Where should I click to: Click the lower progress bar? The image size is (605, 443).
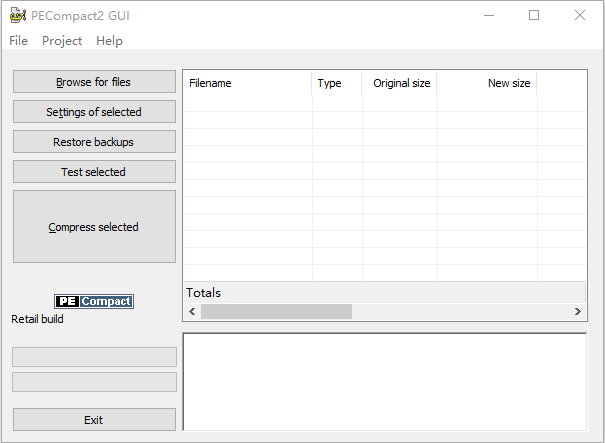click(x=94, y=382)
